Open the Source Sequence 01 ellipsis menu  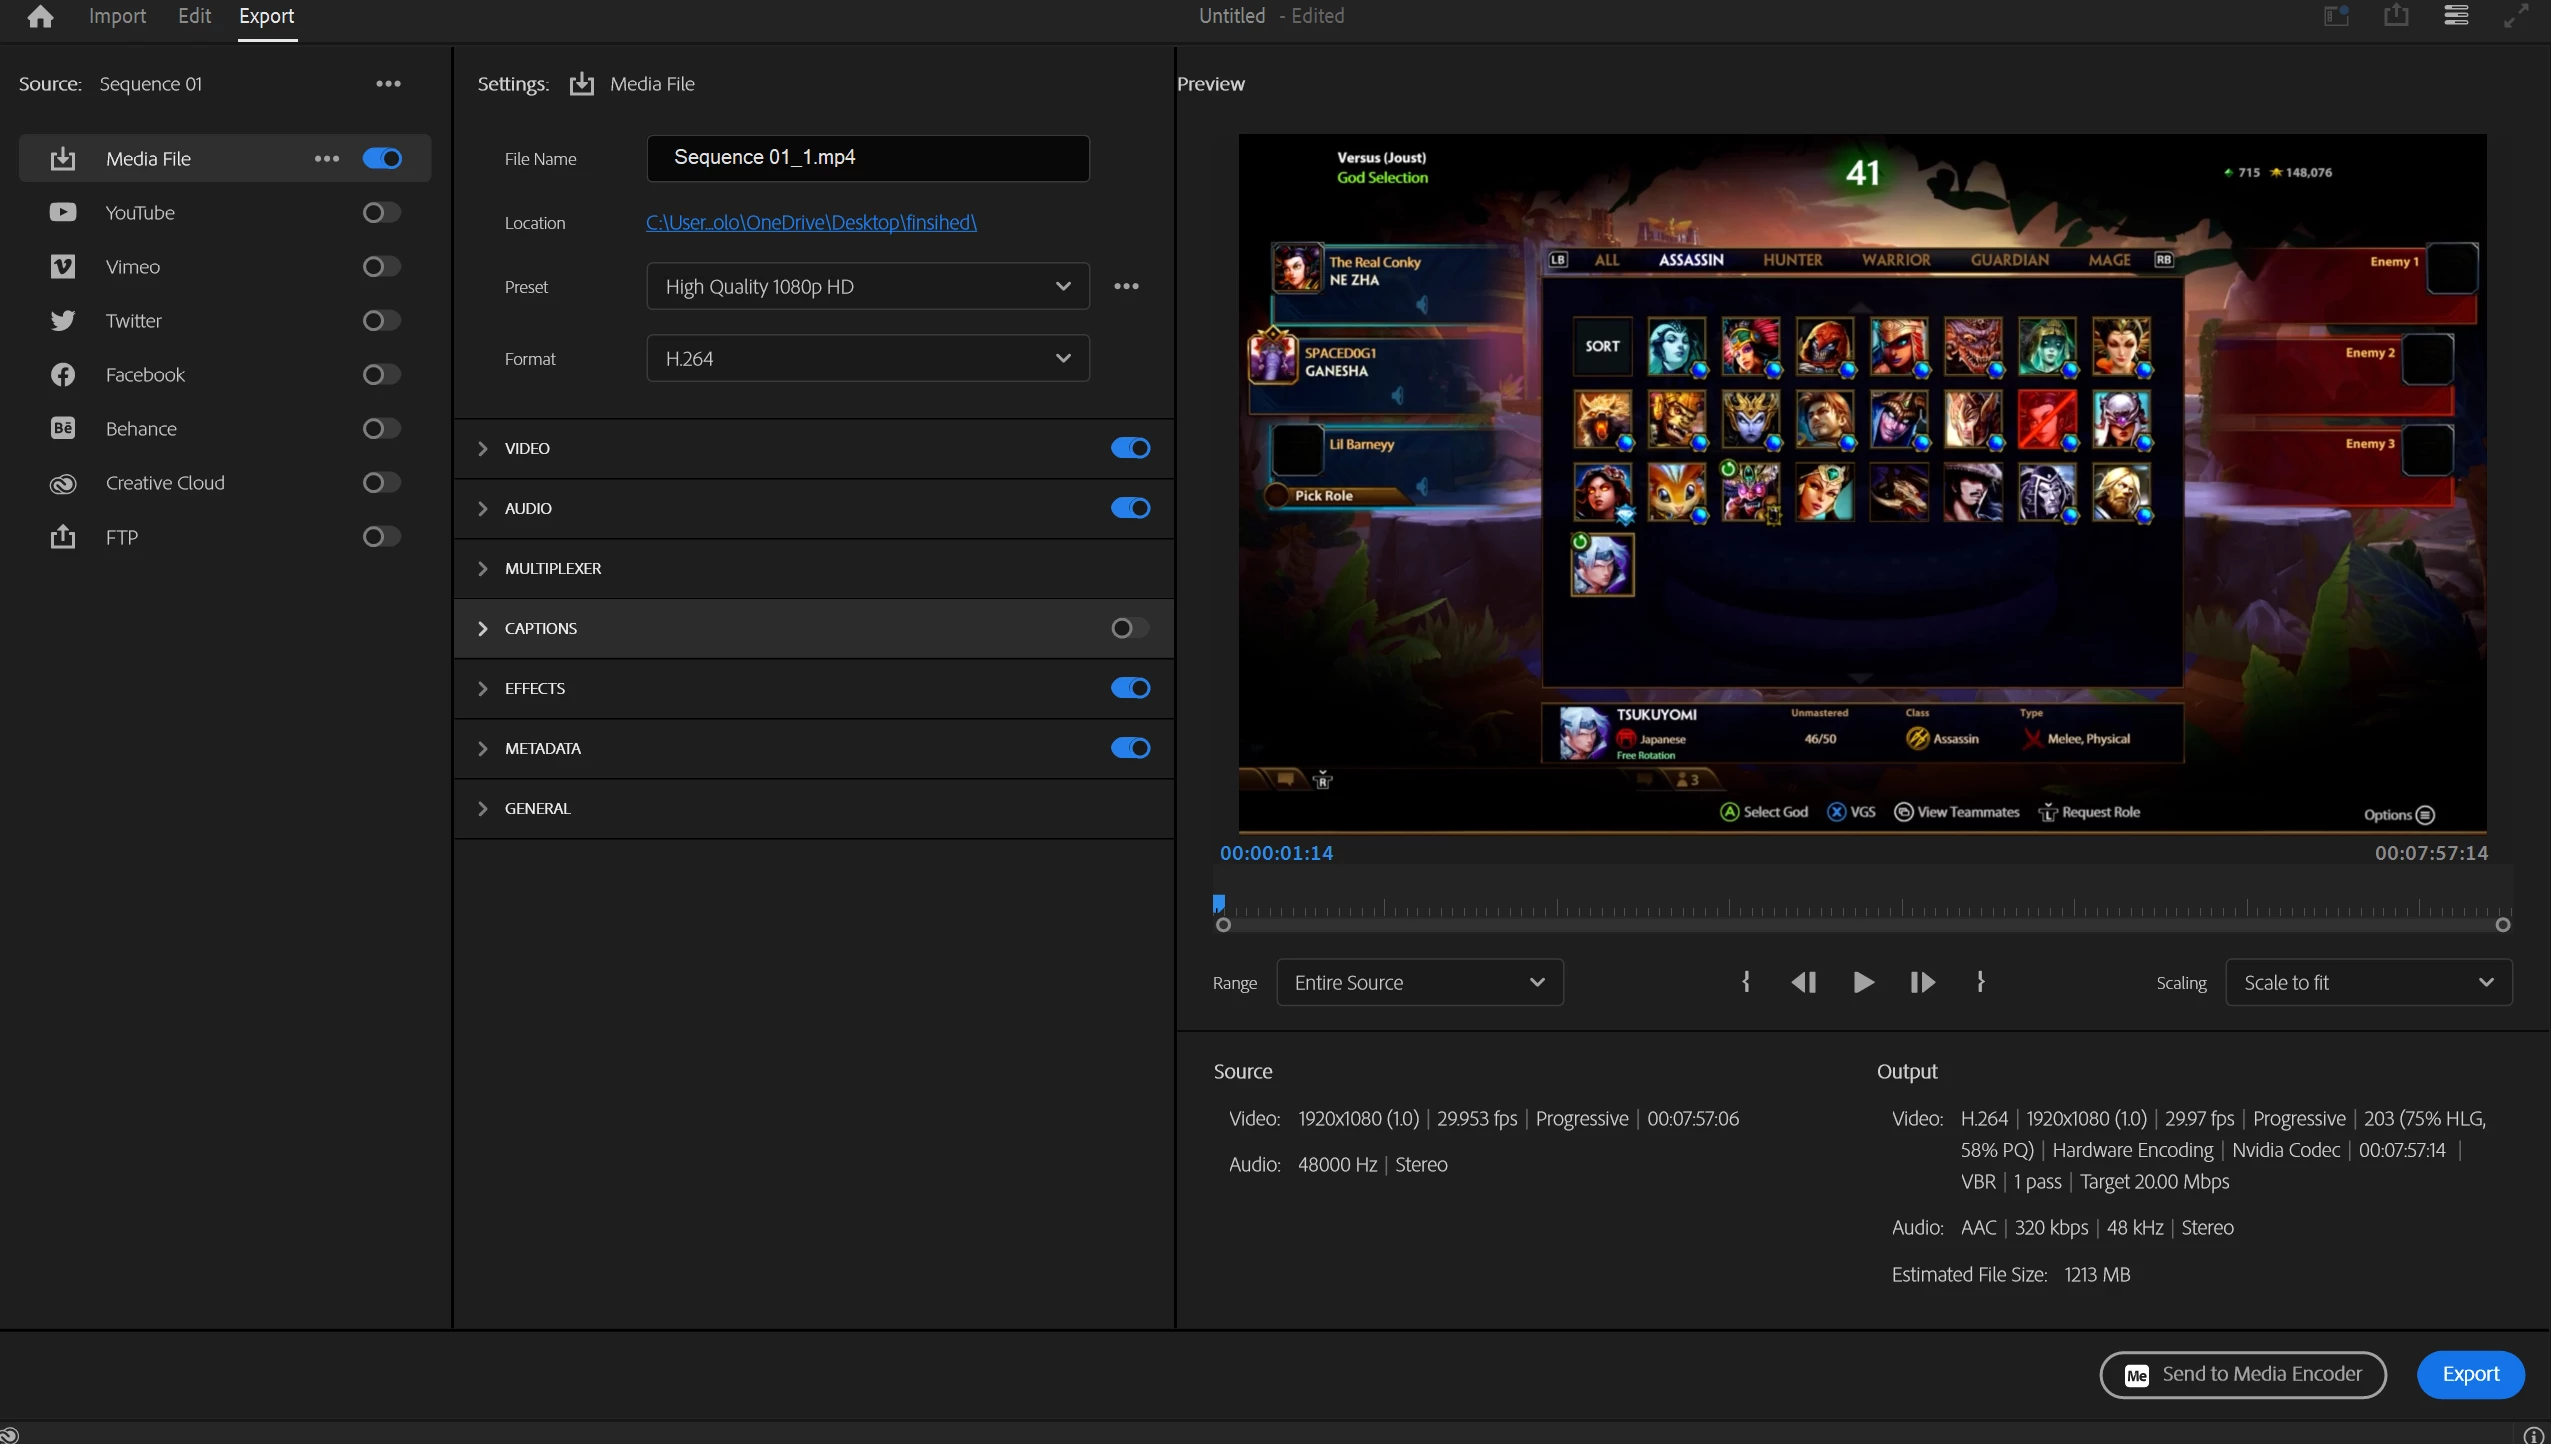click(x=388, y=84)
